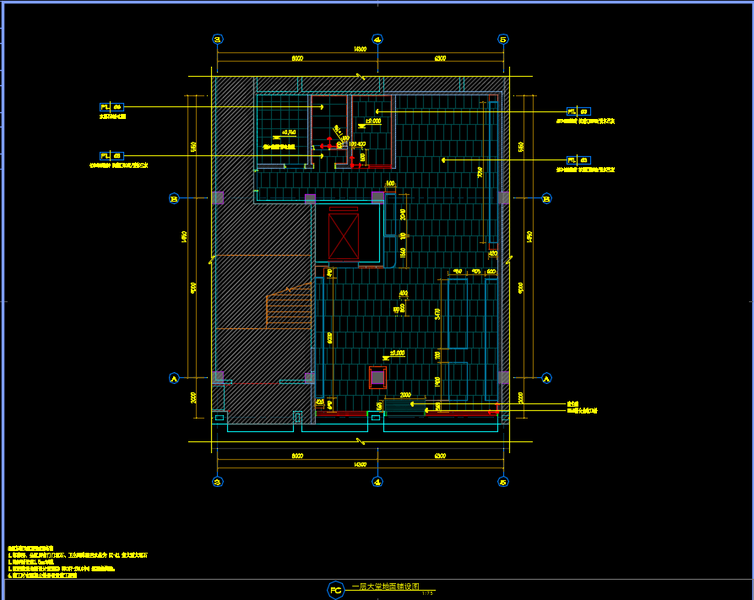
Task: Click the red-outlined column near the entrance
Action: [x=377, y=377]
